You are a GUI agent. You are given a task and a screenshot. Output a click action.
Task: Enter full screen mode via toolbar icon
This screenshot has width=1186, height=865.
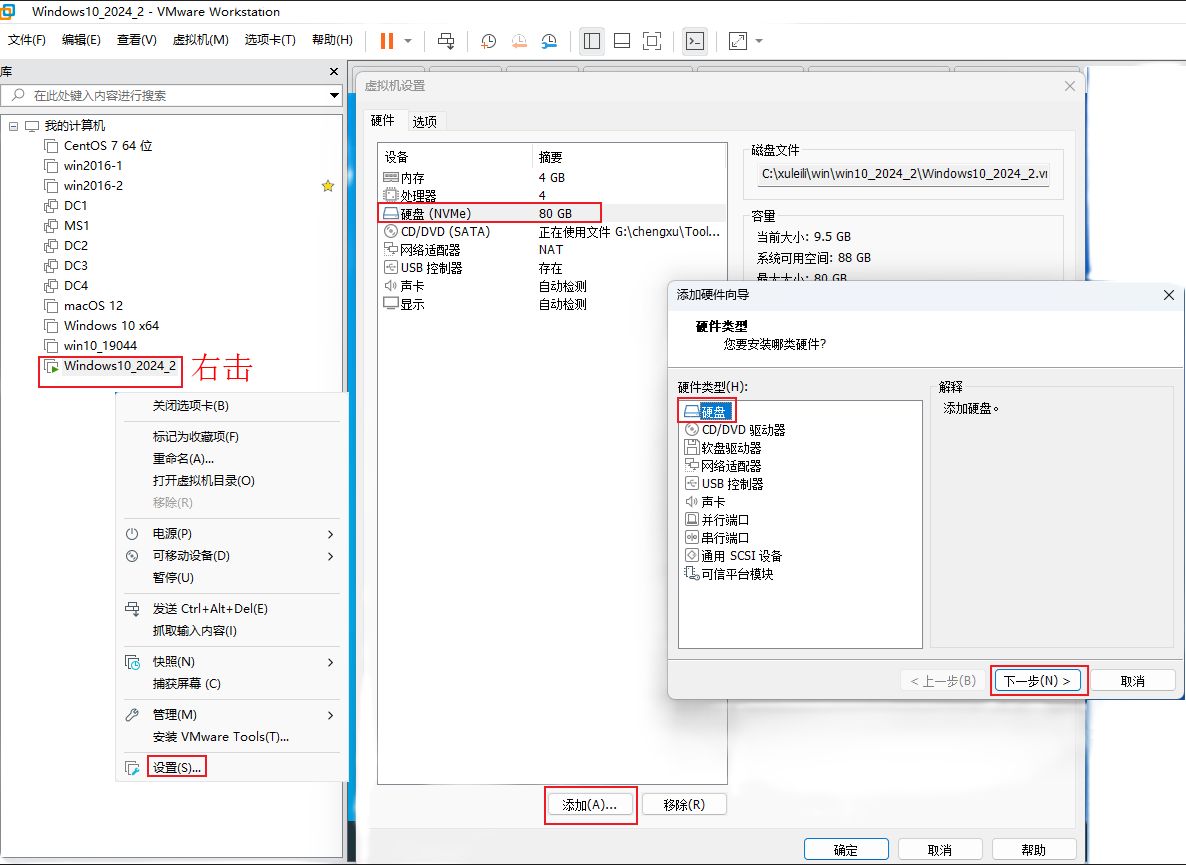[x=652, y=41]
